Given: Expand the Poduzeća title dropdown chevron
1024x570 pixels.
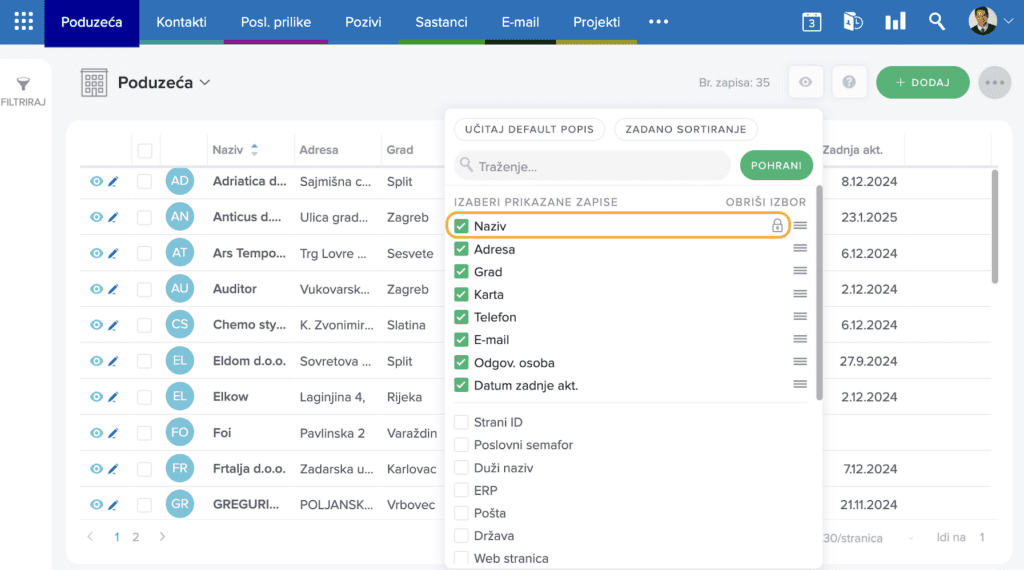Looking at the screenshot, I should click(x=205, y=83).
